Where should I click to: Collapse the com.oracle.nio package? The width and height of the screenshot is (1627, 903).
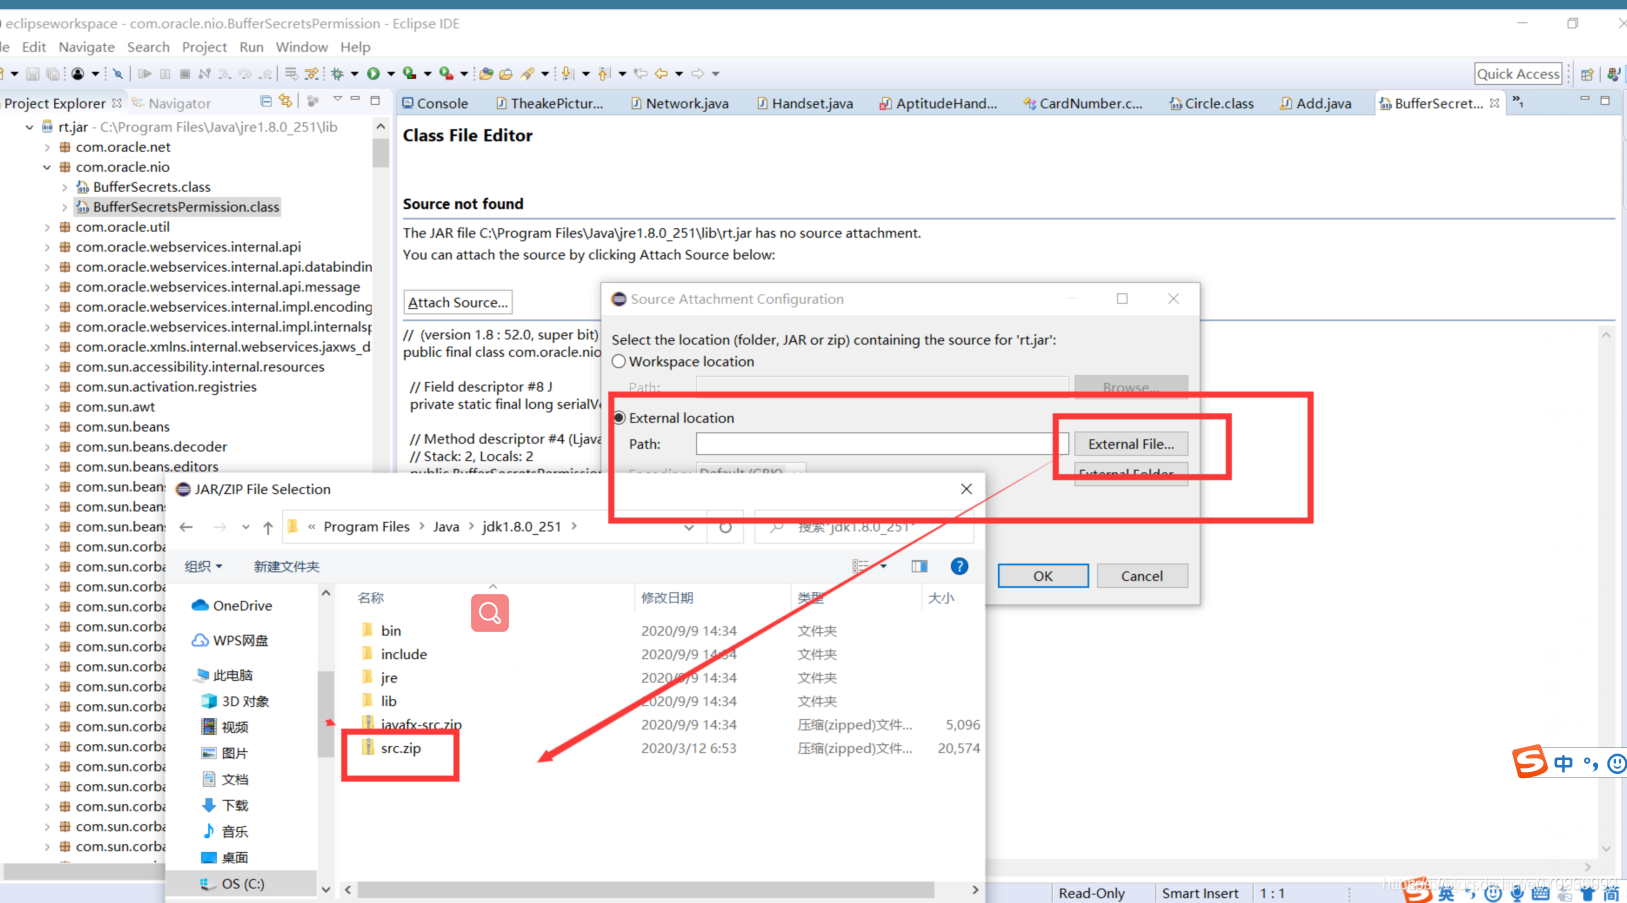(46, 167)
